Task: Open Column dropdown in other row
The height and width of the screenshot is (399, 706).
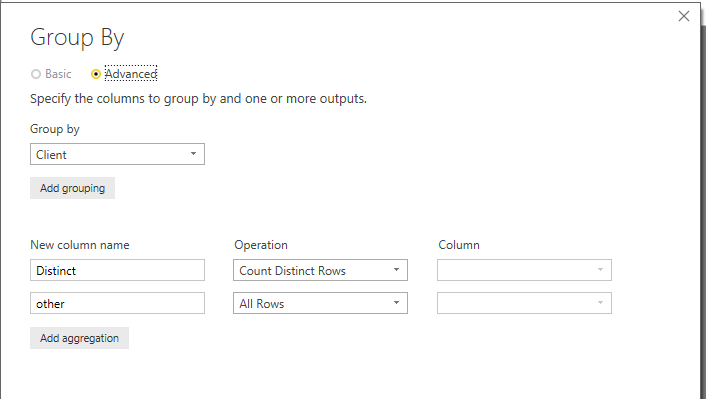Action: 524,303
